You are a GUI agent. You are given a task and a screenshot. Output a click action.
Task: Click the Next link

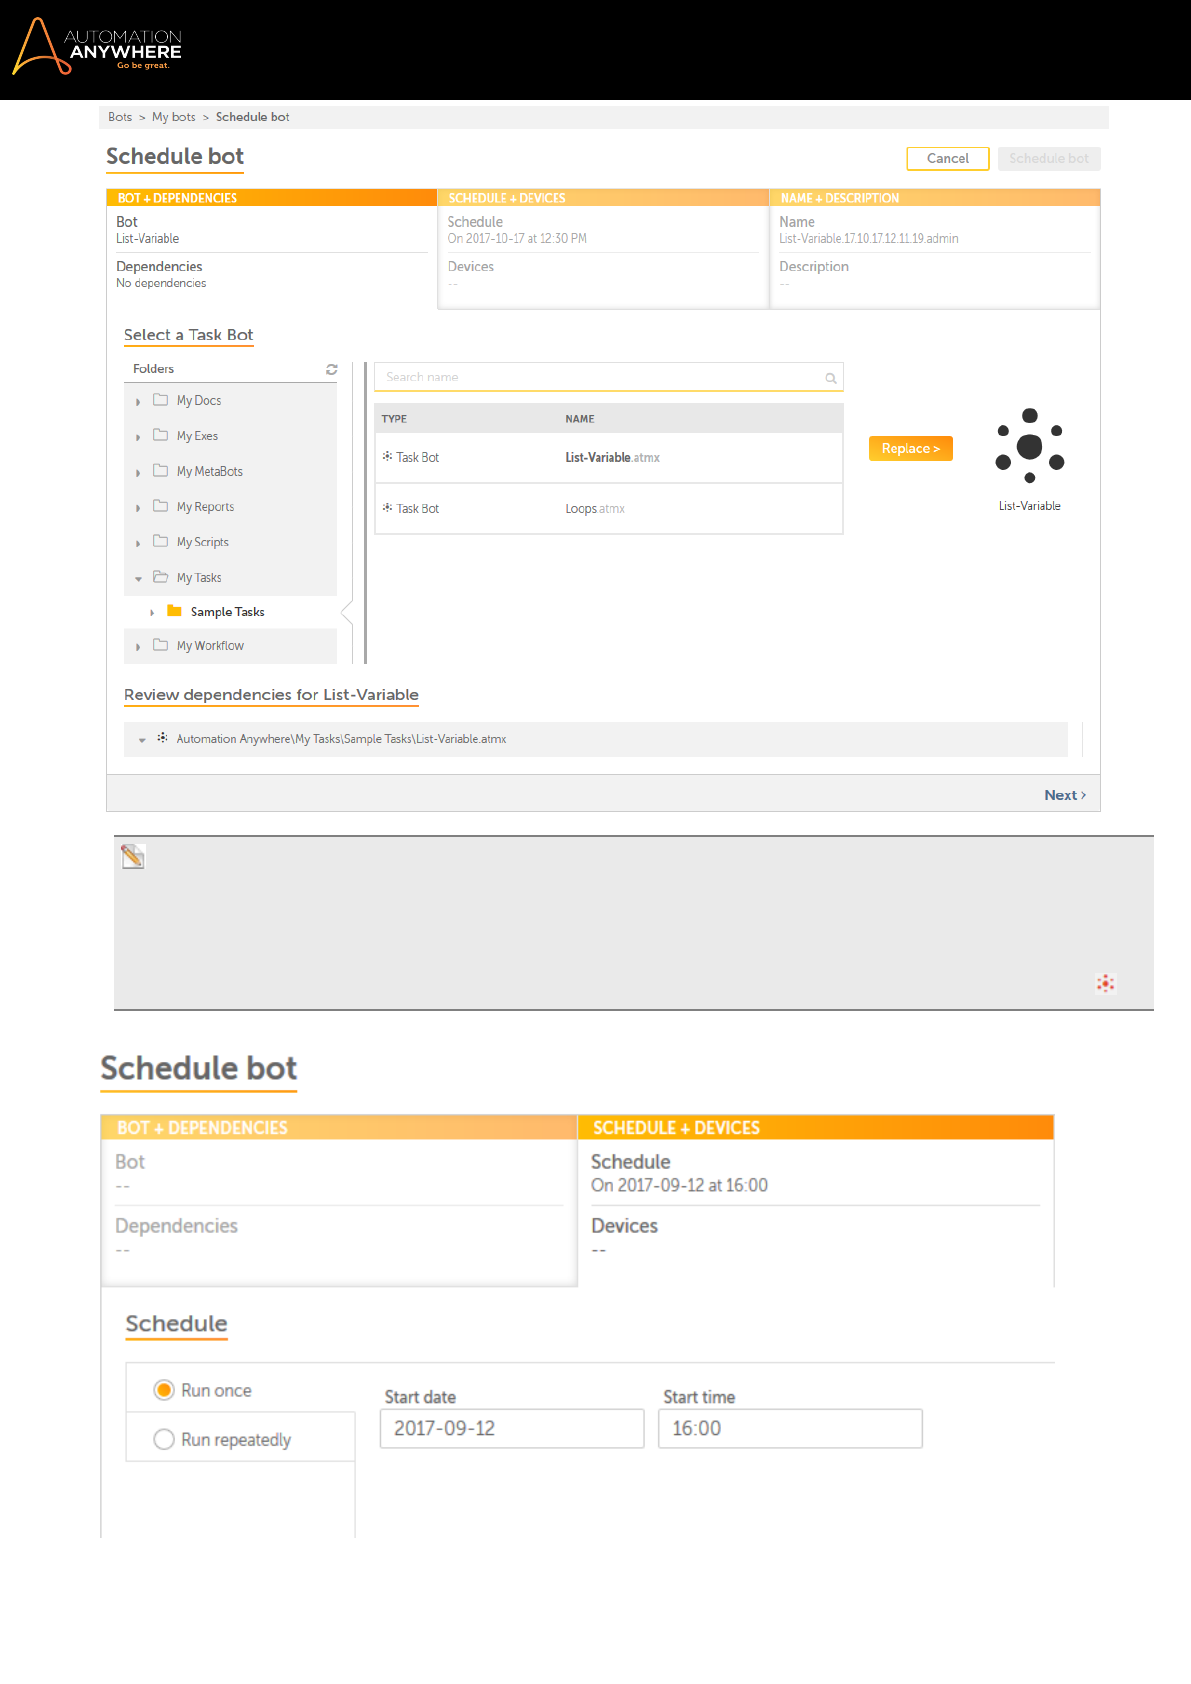(x=1064, y=795)
